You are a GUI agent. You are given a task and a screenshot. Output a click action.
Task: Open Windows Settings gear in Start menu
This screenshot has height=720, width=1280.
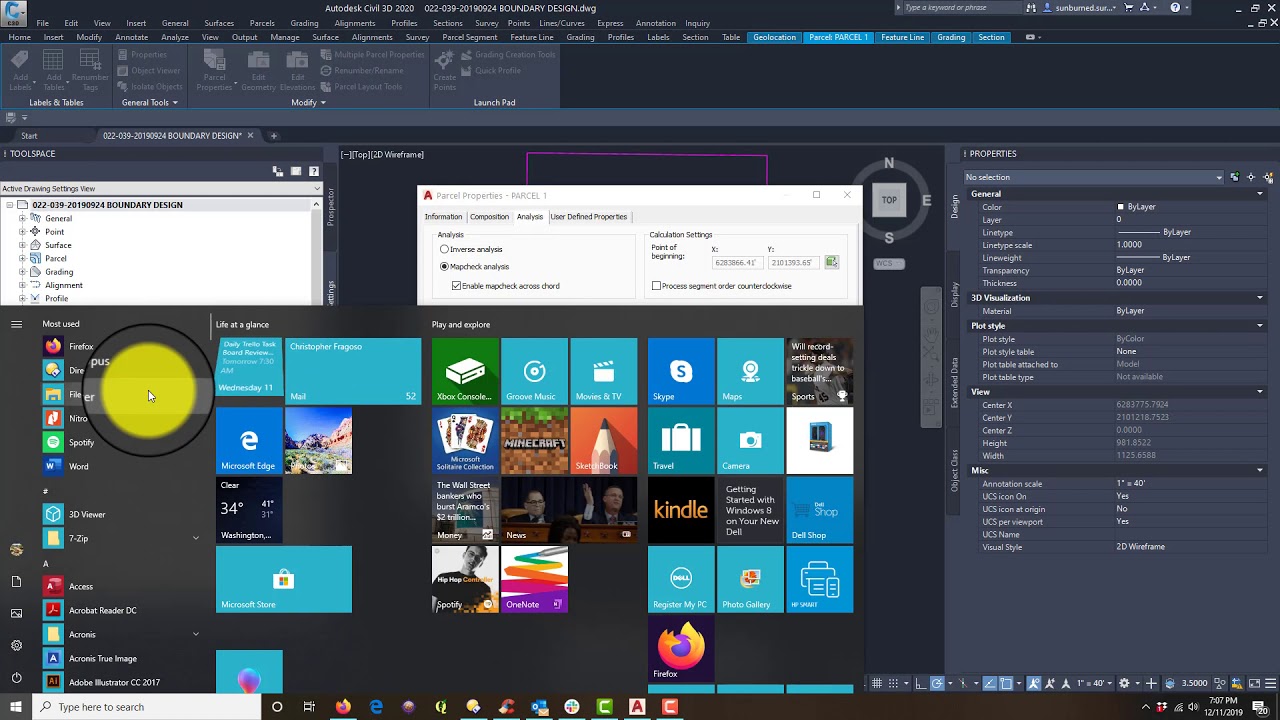[16, 645]
